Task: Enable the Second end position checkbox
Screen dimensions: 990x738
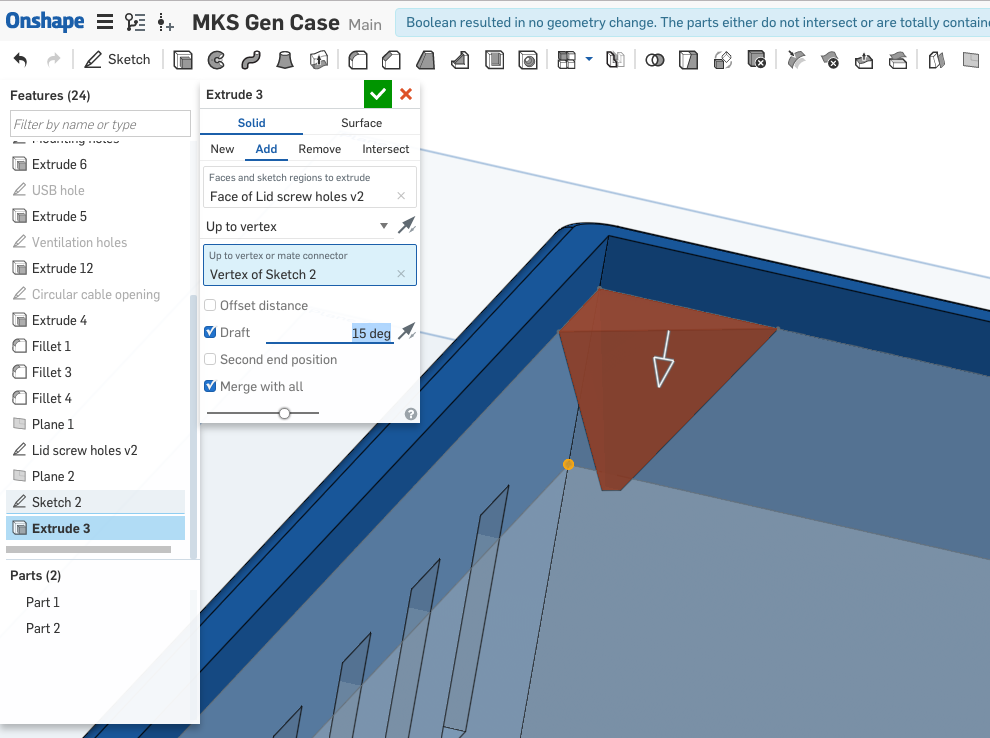Action: coord(210,359)
